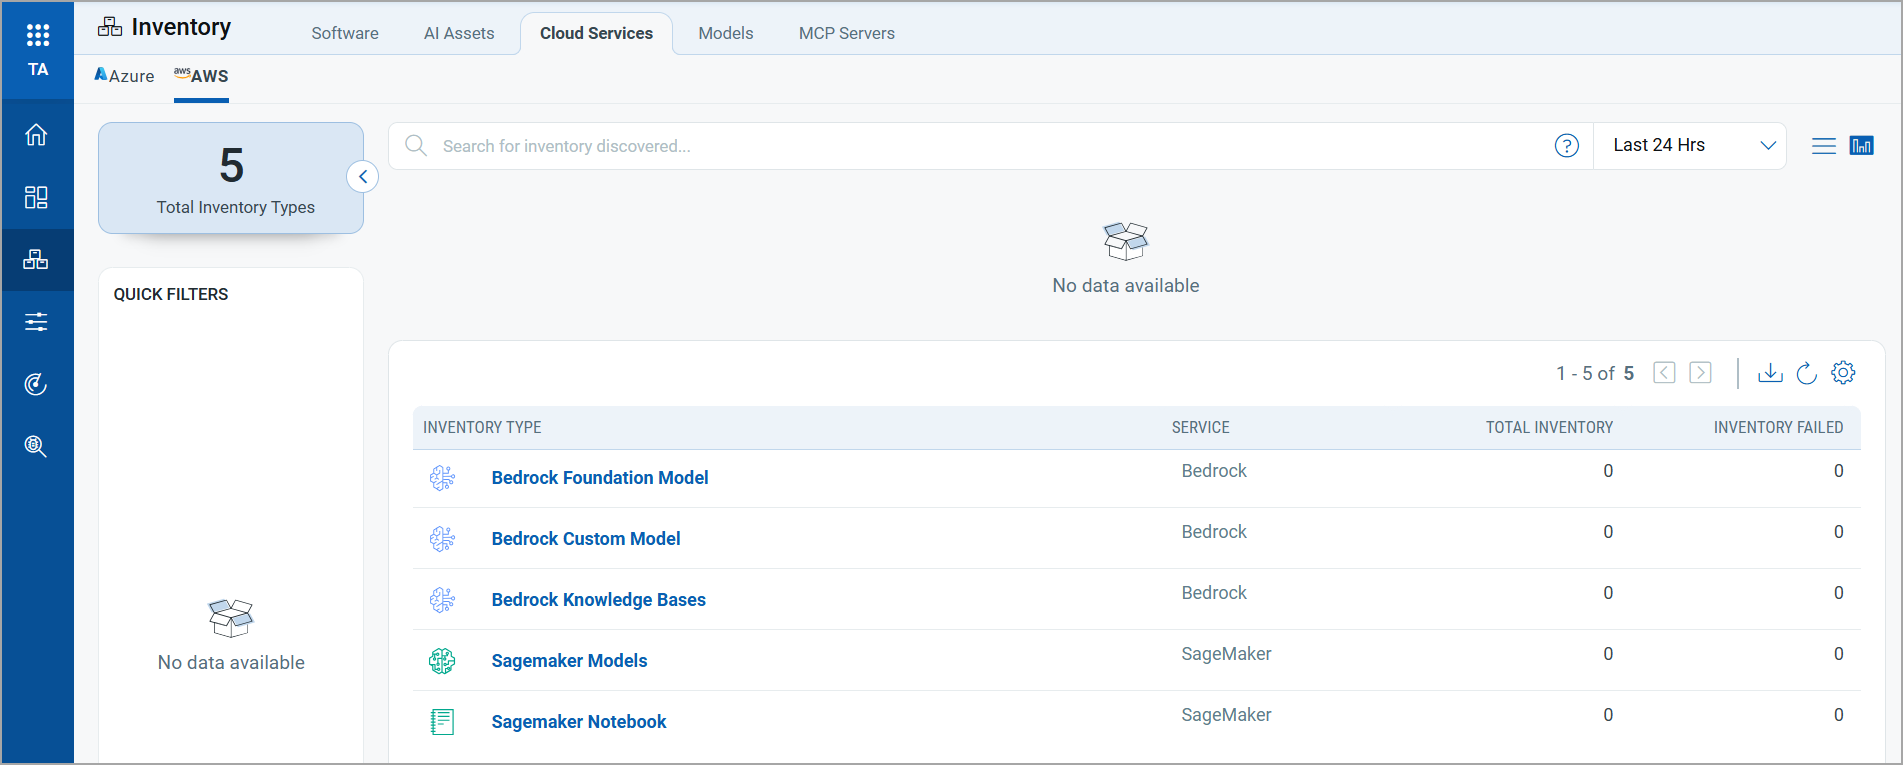Viewport: 1903px width, 765px height.
Task: Click the search help question mark icon
Action: click(1566, 146)
